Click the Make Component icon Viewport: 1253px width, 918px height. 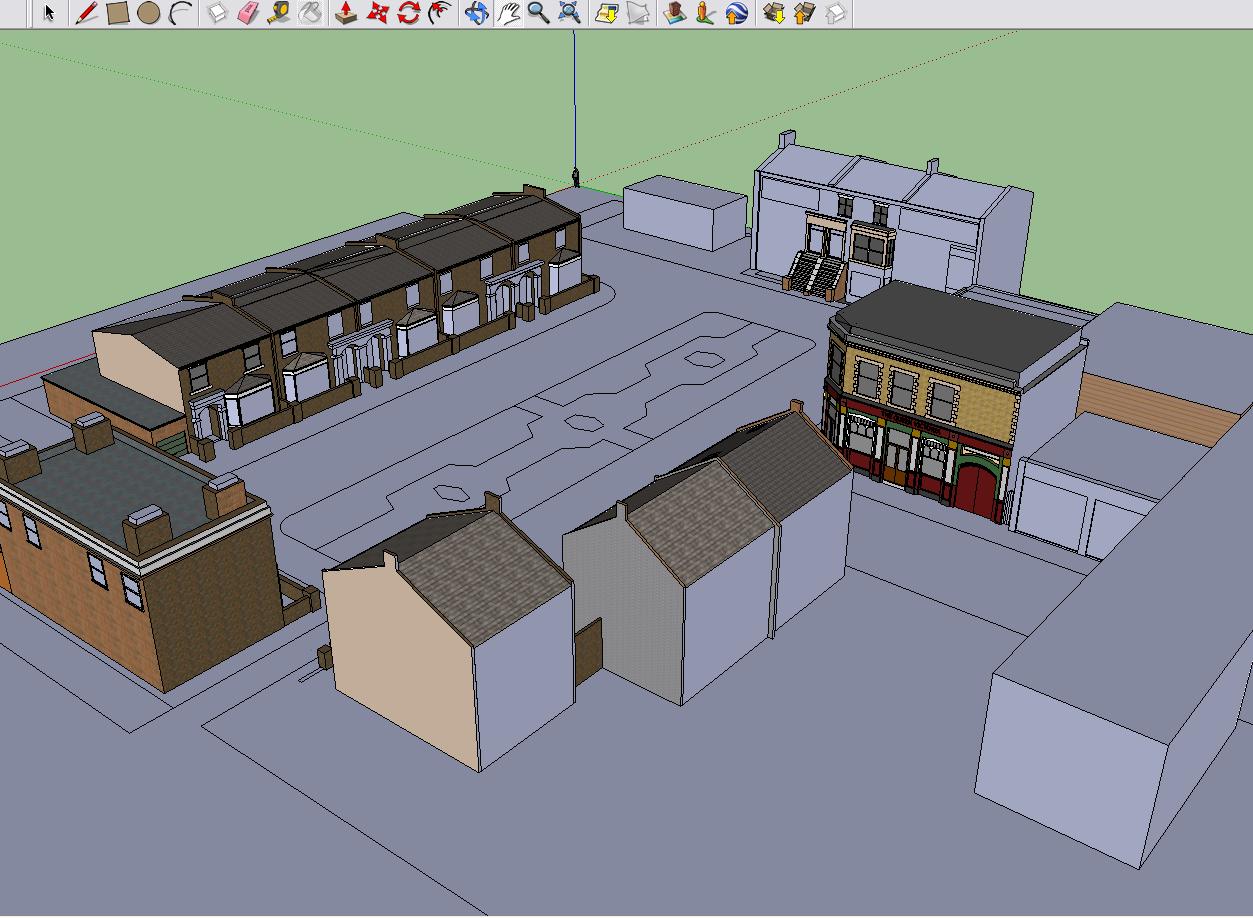[x=218, y=13]
